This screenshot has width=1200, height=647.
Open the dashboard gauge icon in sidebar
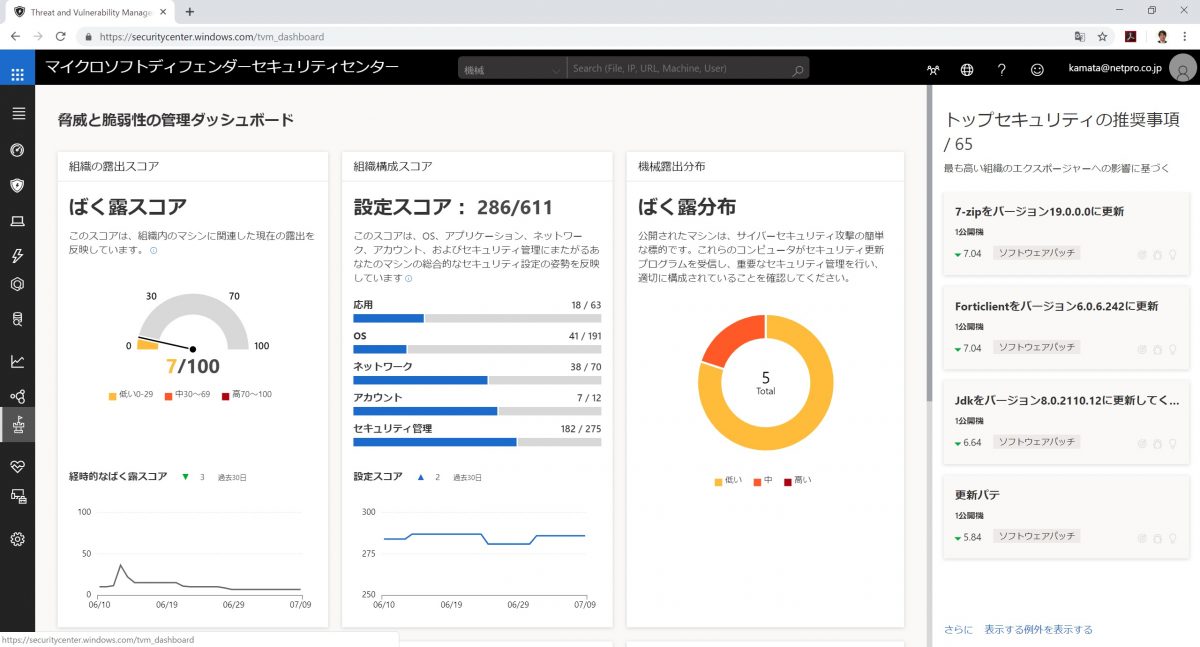tap(17, 150)
